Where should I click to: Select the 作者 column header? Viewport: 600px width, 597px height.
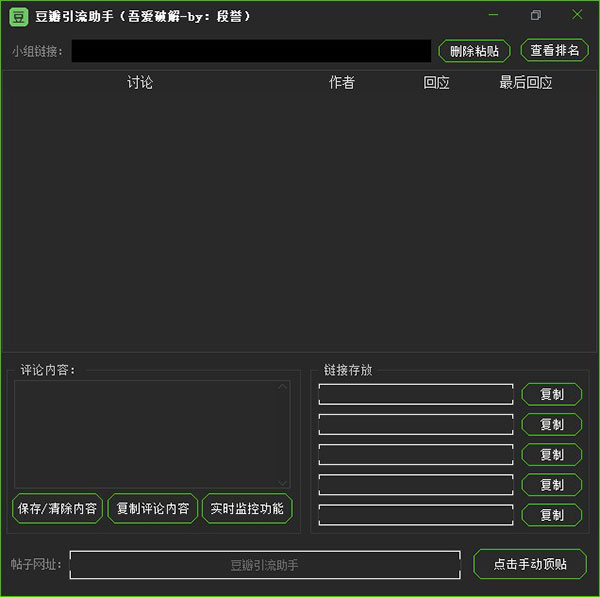pyautogui.click(x=342, y=82)
